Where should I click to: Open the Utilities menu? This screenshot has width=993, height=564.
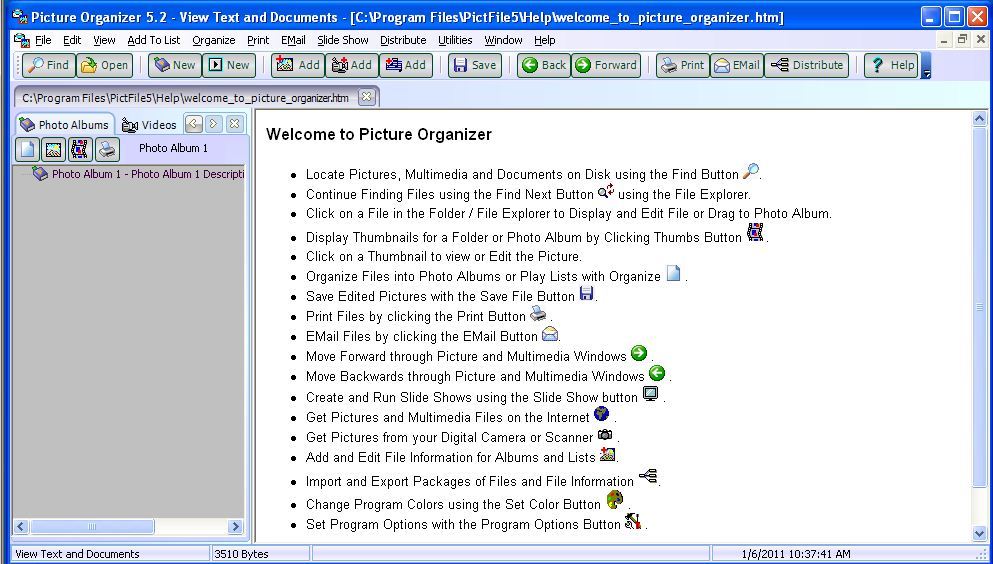click(x=455, y=40)
